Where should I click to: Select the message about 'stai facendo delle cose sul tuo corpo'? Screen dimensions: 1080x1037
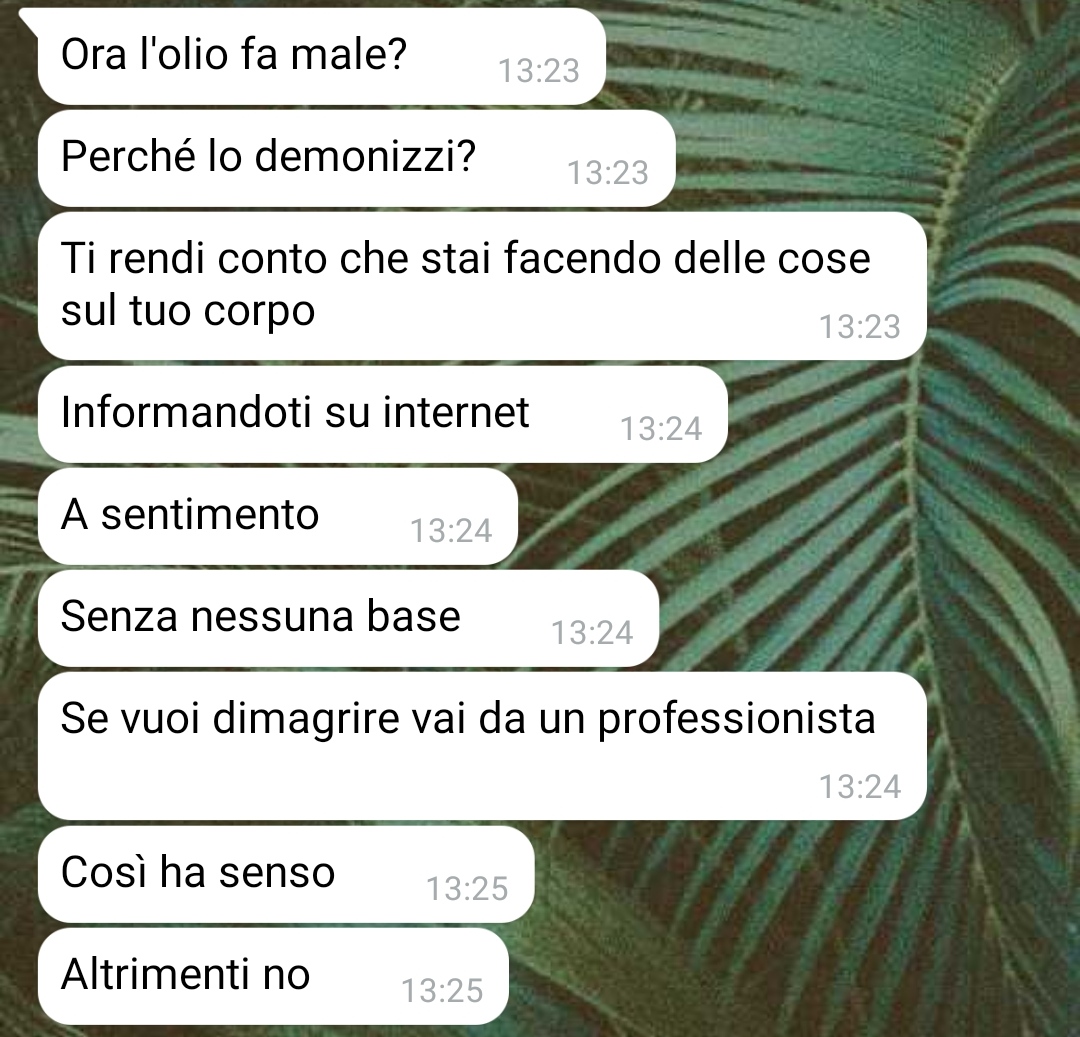pyautogui.click(x=481, y=286)
